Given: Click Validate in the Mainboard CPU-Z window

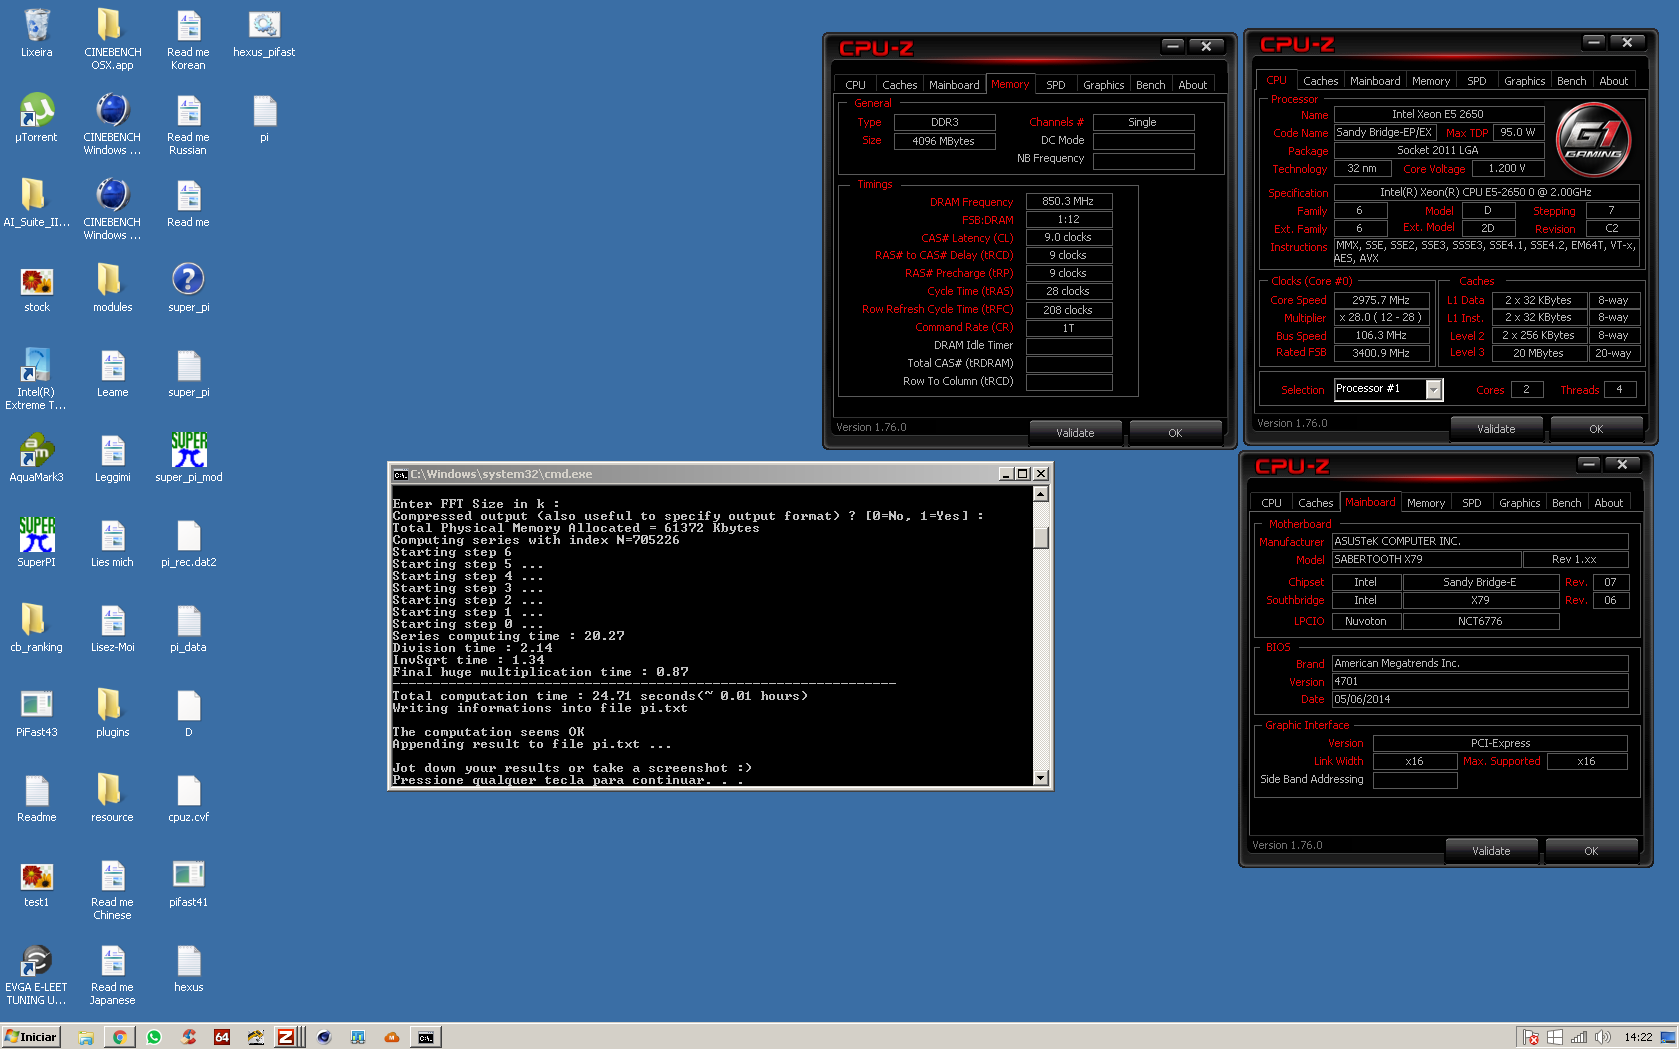Looking at the screenshot, I should [x=1491, y=851].
